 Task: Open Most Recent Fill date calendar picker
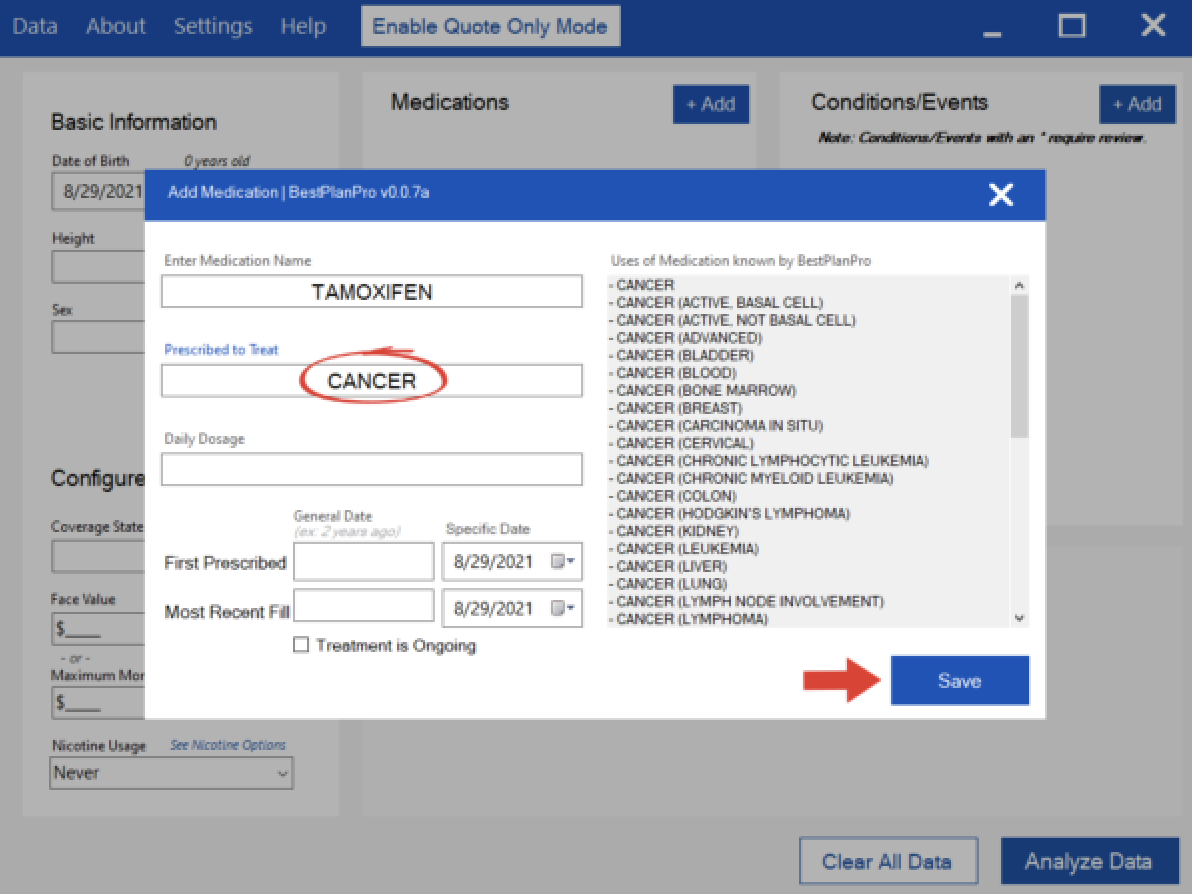click(564, 608)
